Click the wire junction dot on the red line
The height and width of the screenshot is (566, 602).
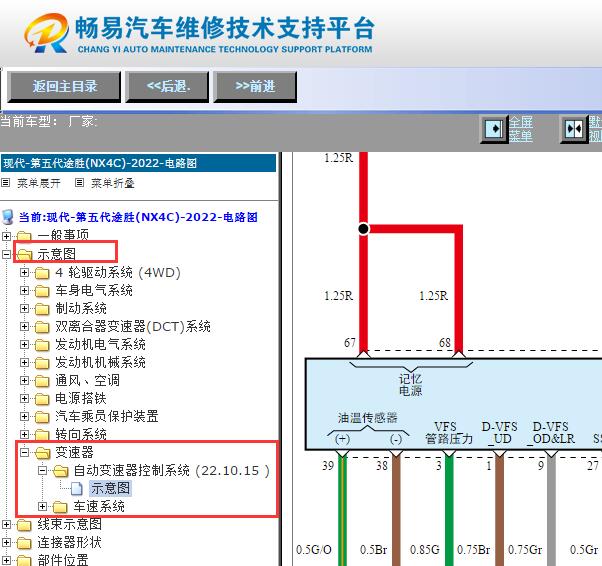pyautogui.click(x=363, y=229)
